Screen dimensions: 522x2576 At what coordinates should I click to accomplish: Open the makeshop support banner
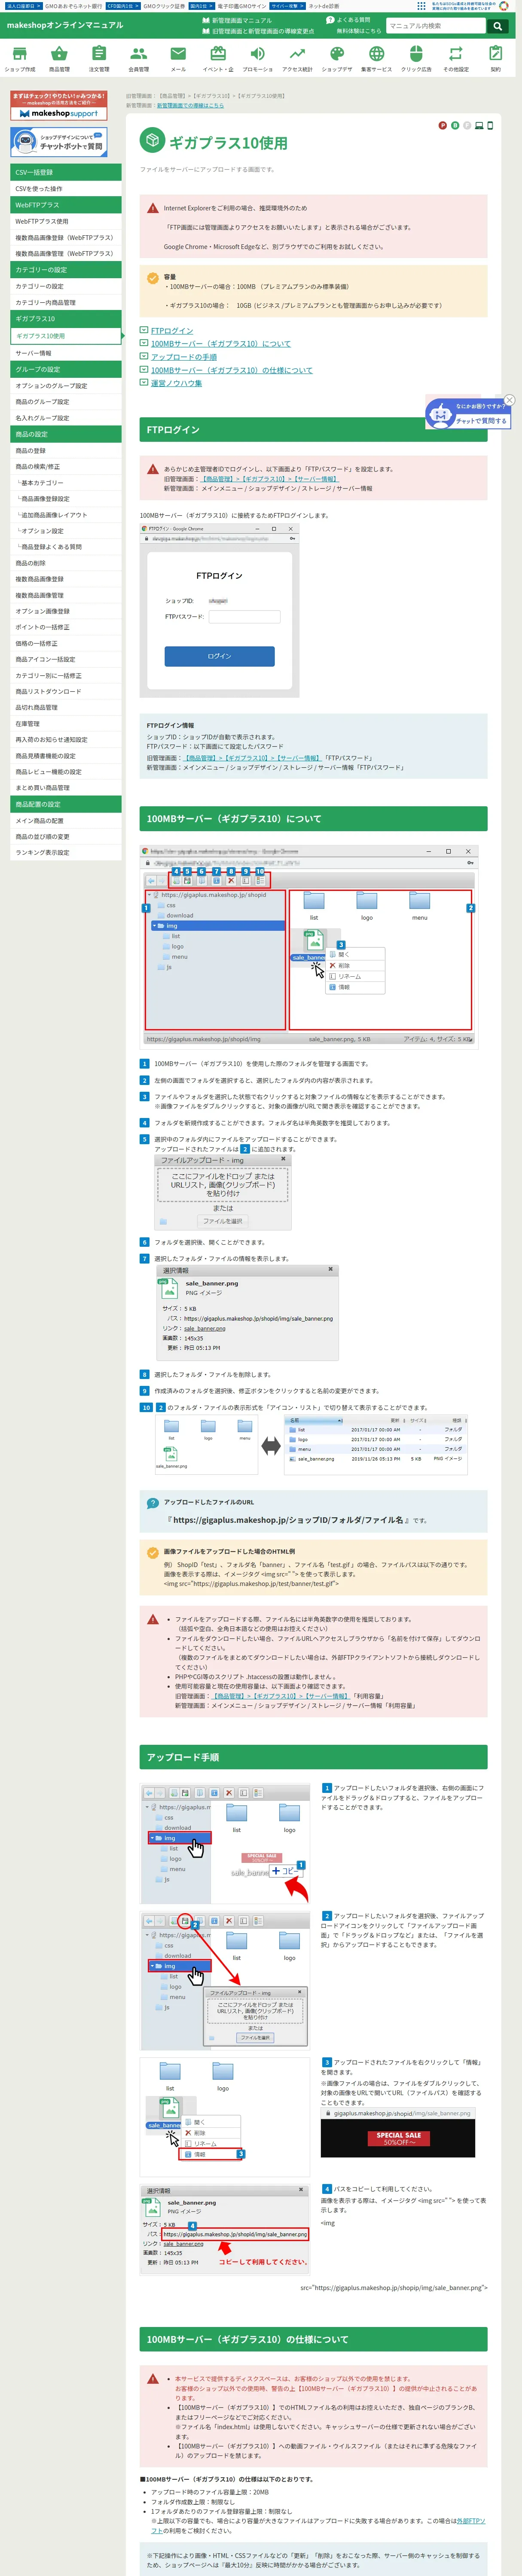click(x=59, y=106)
